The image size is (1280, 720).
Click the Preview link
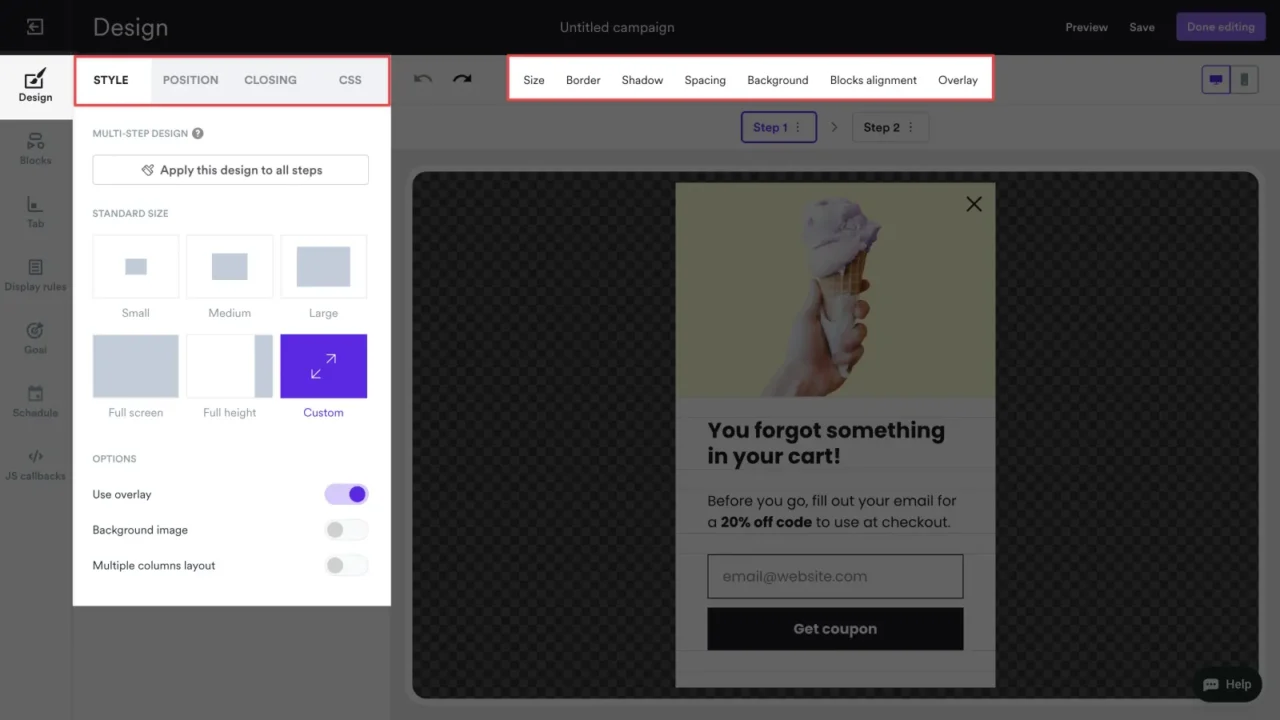point(1086,27)
